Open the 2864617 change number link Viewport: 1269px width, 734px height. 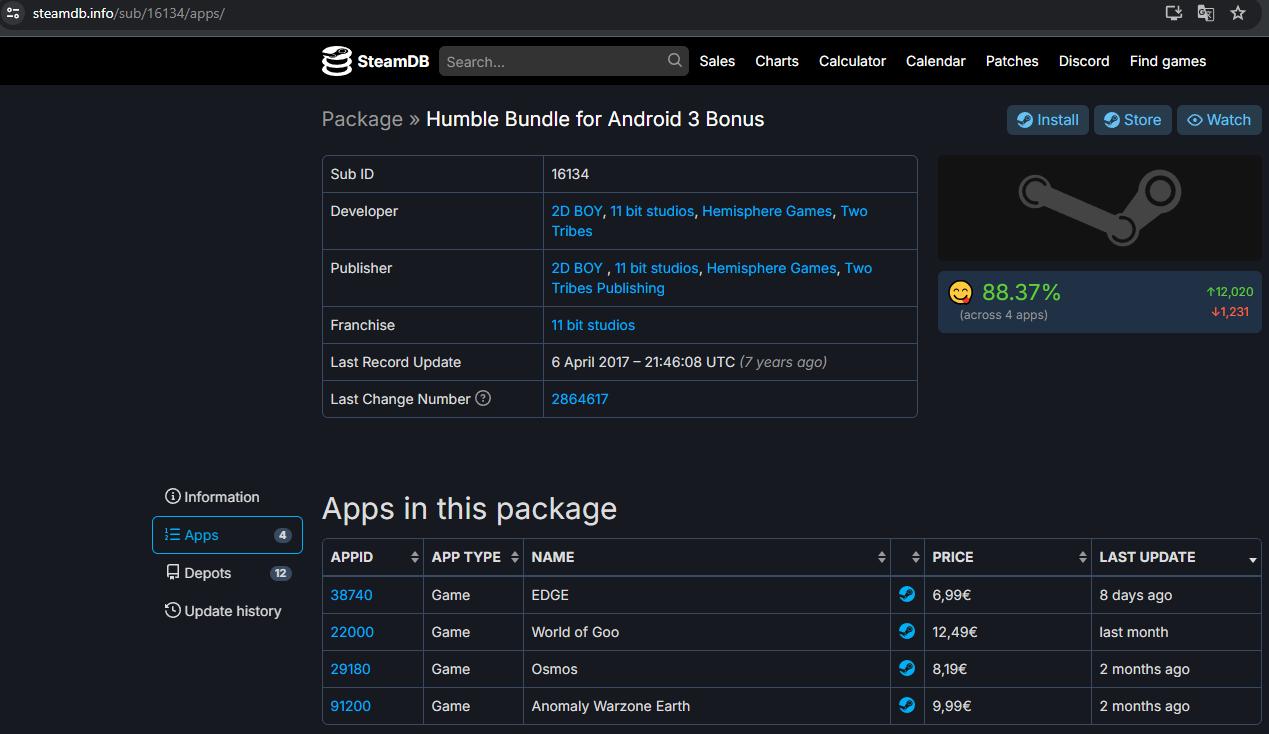pos(580,399)
